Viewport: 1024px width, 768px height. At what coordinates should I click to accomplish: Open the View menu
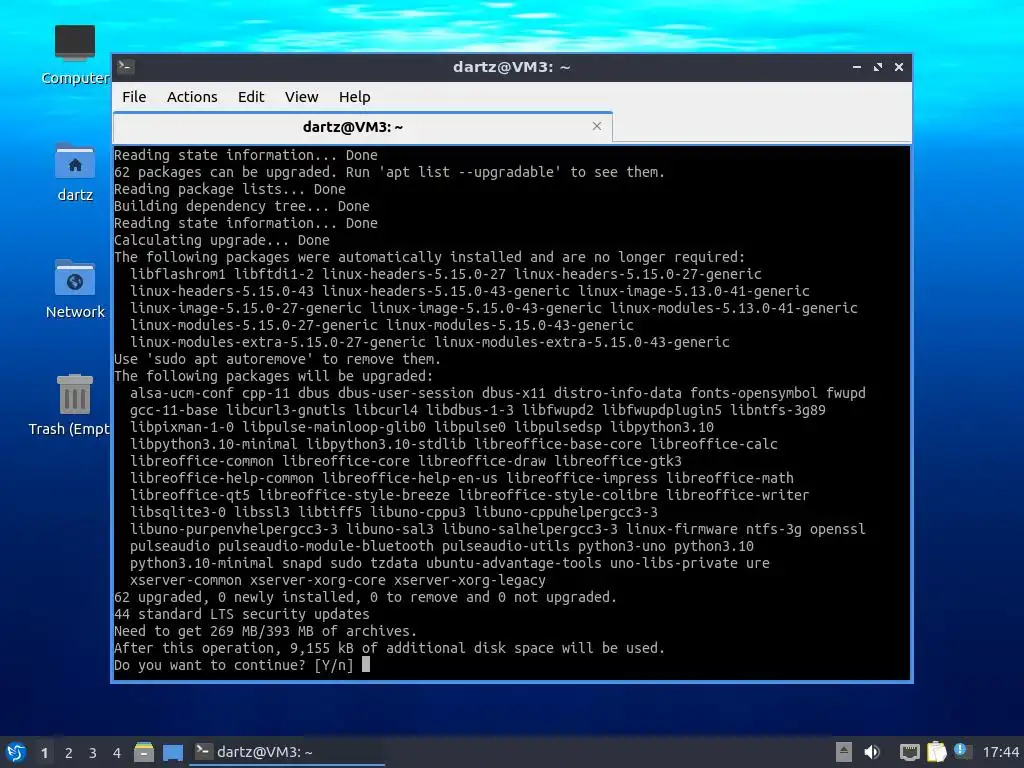click(x=301, y=97)
